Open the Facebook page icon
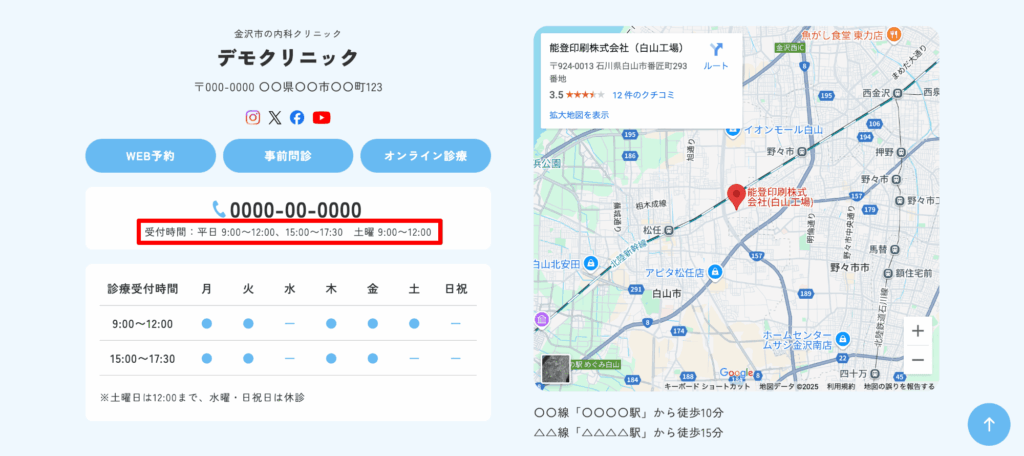This screenshot has height=456, width=1024. pos(297,117)
